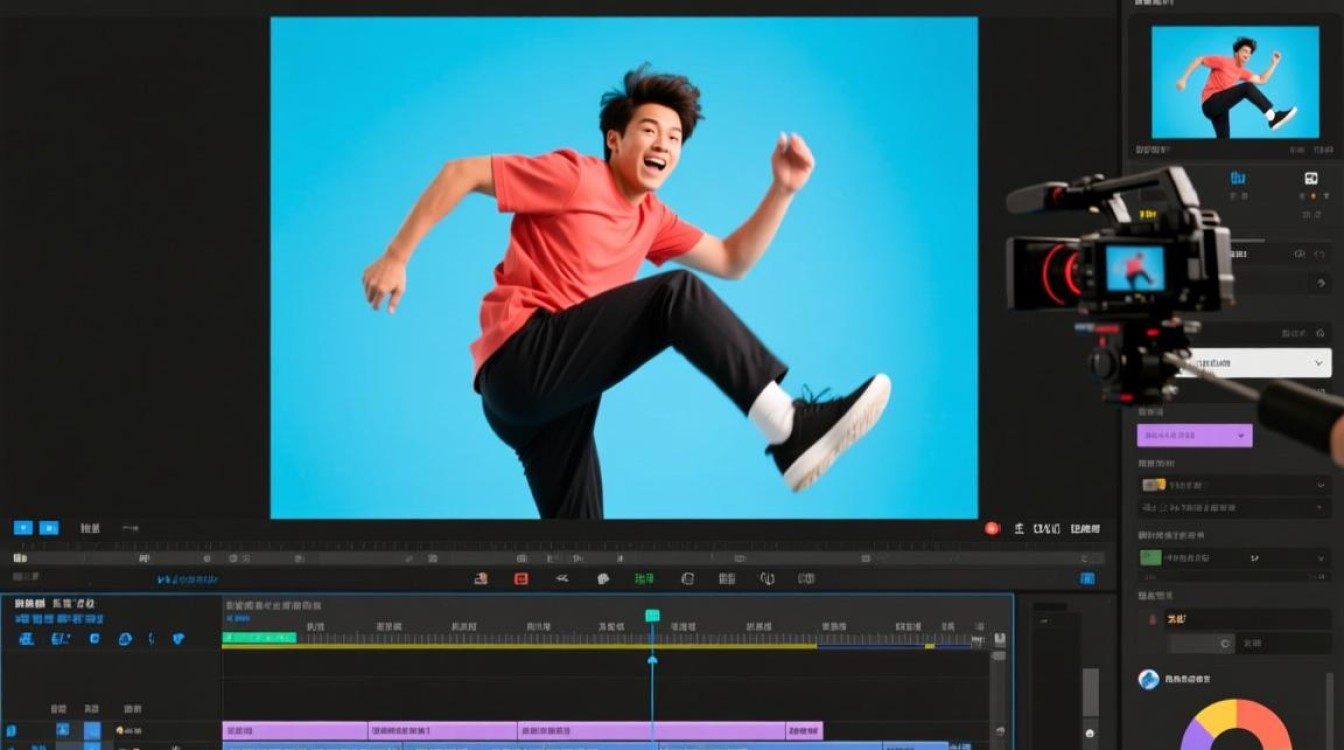Click the blue round icon above the color wheel
1344x750 pixels.
[1148, 680]
